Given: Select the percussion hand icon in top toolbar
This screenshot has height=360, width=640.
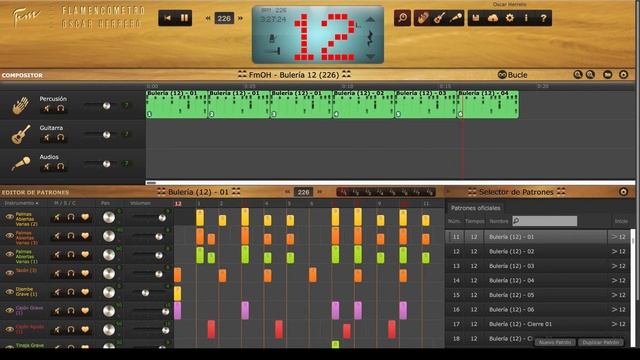Looking at the screenshot, I should click(x=422, y=18).
